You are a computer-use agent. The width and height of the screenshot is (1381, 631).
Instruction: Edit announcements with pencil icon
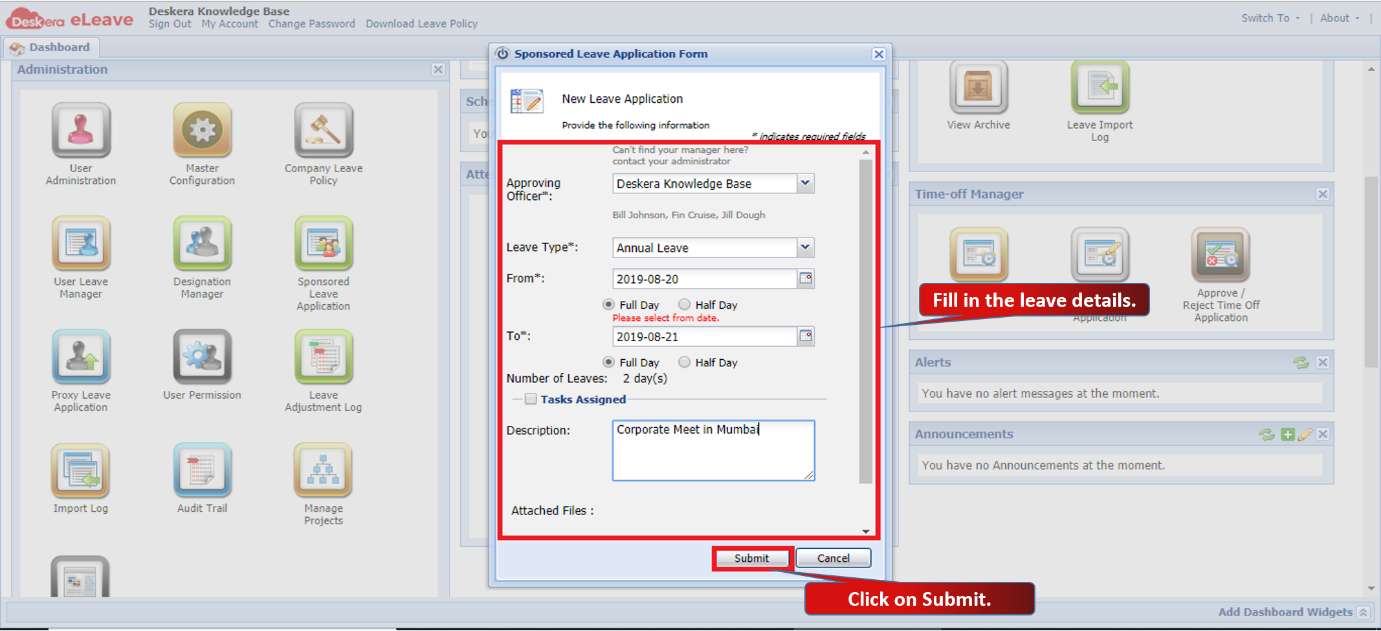pos(1305,435)
